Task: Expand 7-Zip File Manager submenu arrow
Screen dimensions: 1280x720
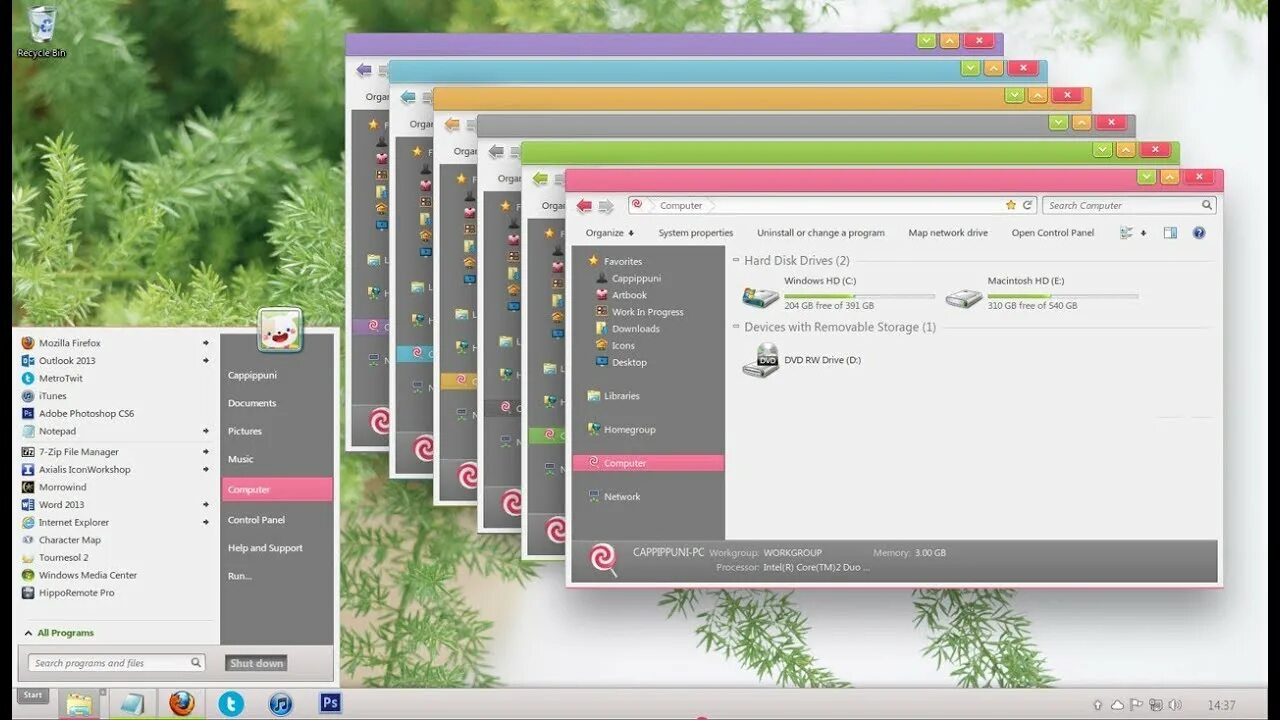Action: (206, 452)
